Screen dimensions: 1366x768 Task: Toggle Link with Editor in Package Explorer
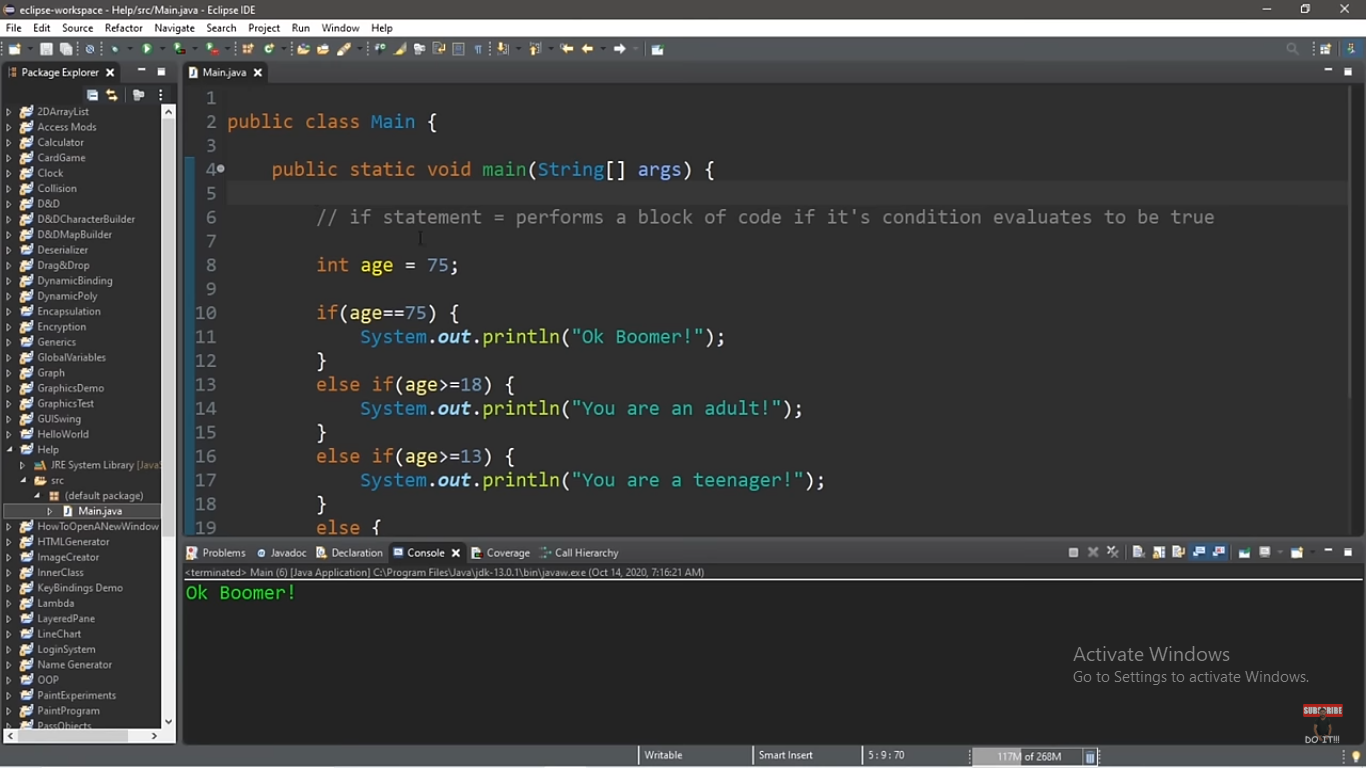point(112,95)
